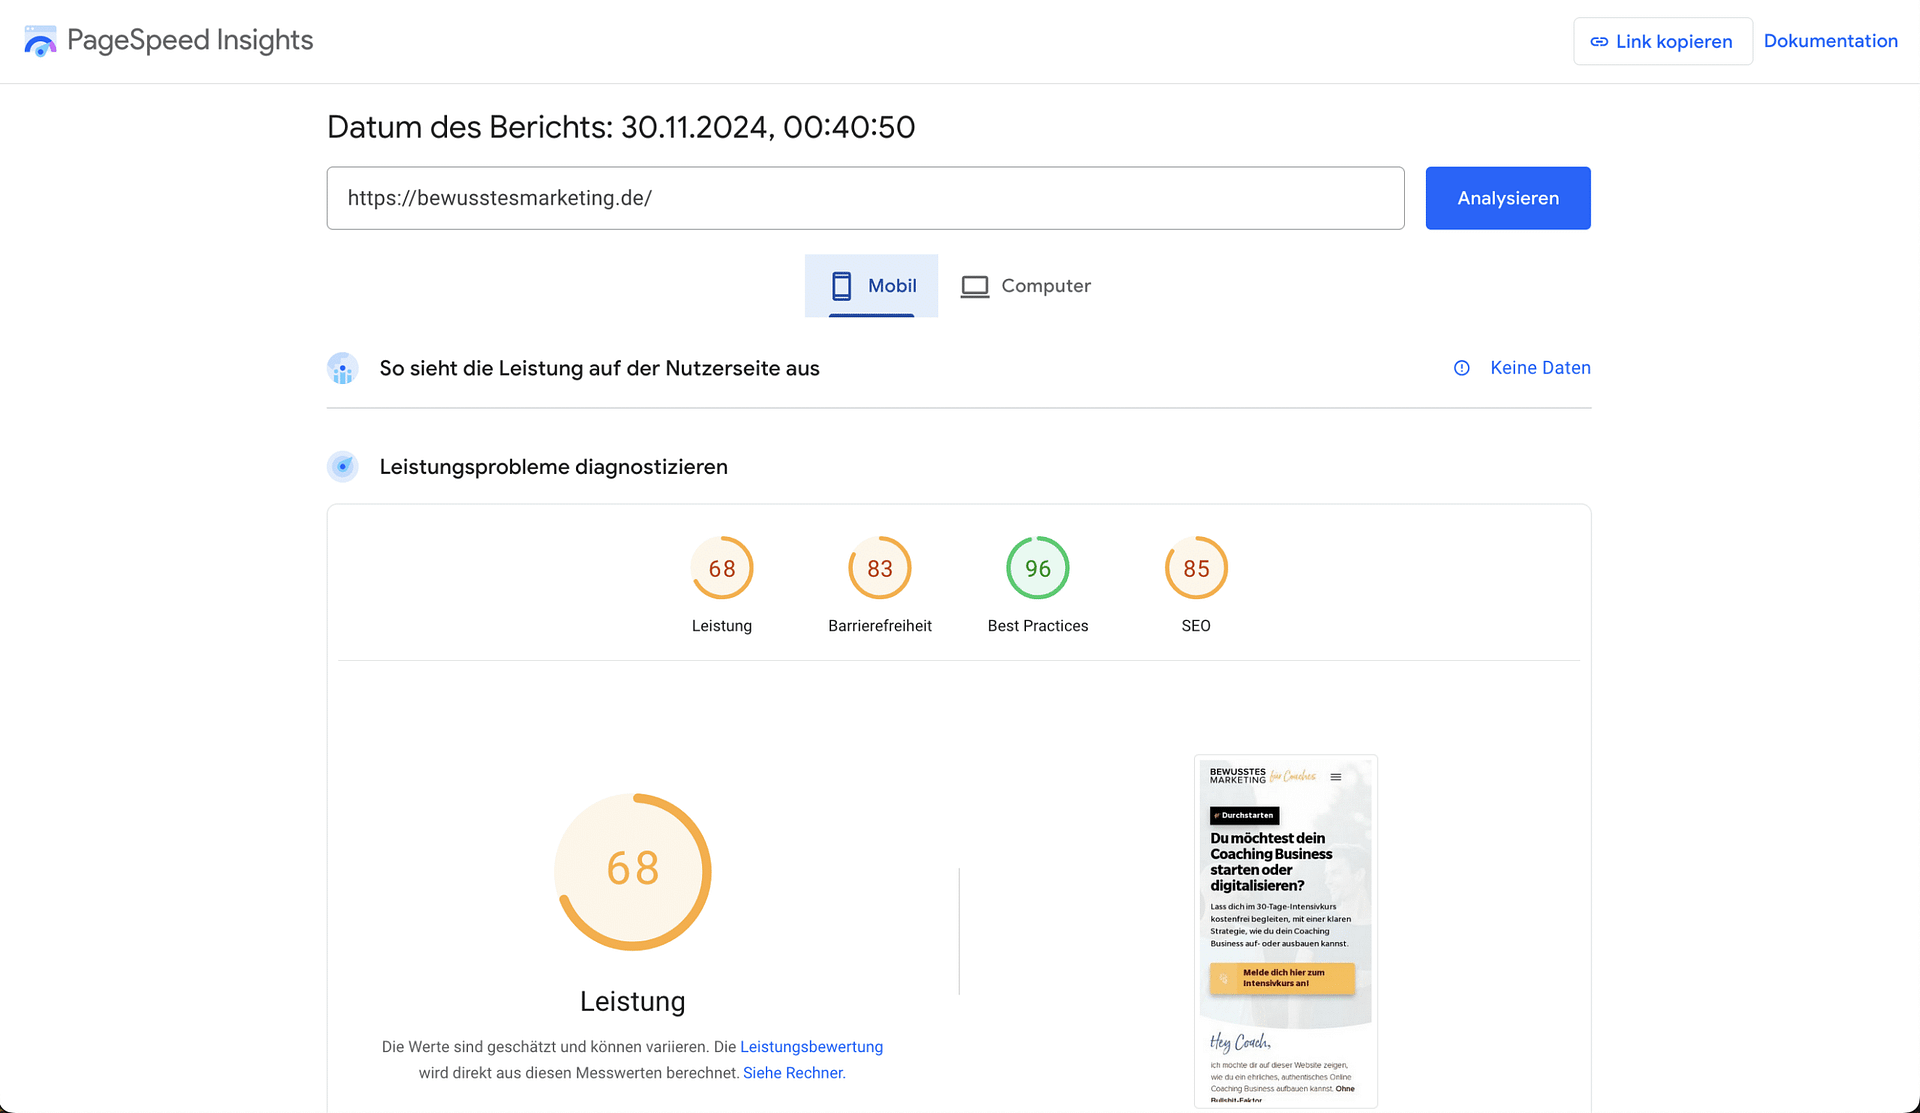Click the hamburger menu in the page preview
Image resolution: width=1920 pixels, height=1113 pixels.
[1335, 777]
